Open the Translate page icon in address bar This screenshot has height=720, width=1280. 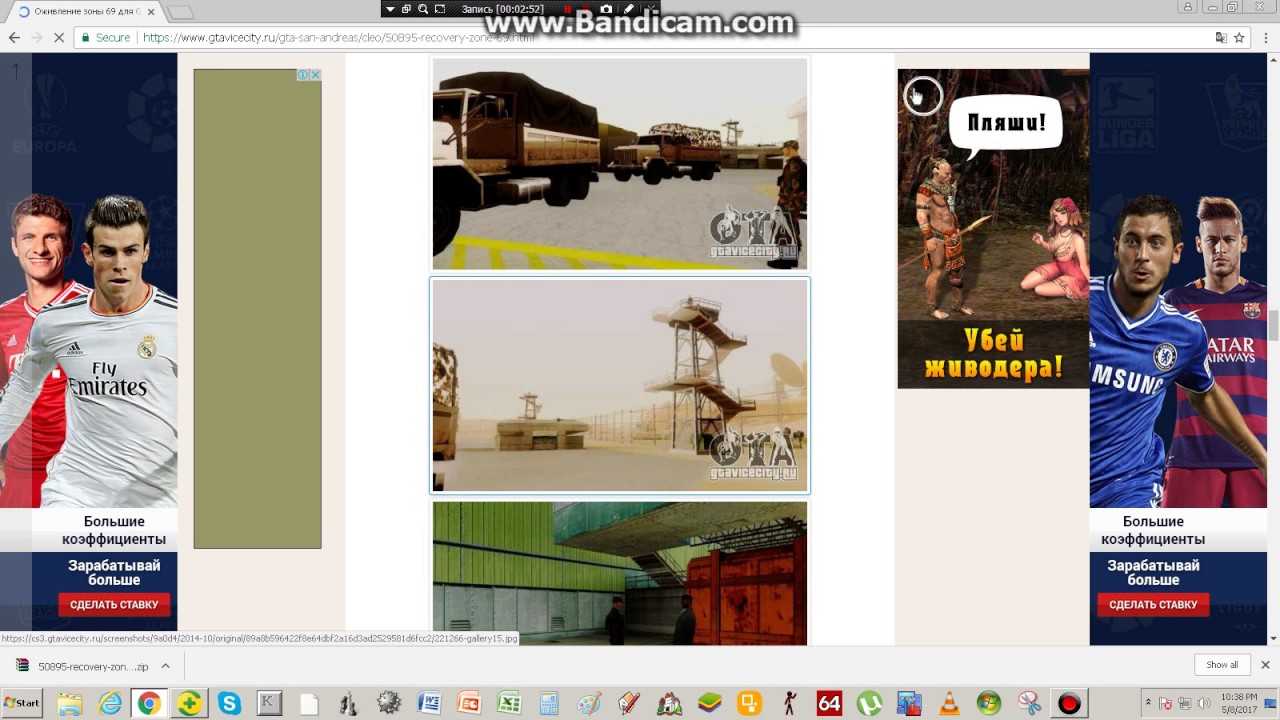1220,37
